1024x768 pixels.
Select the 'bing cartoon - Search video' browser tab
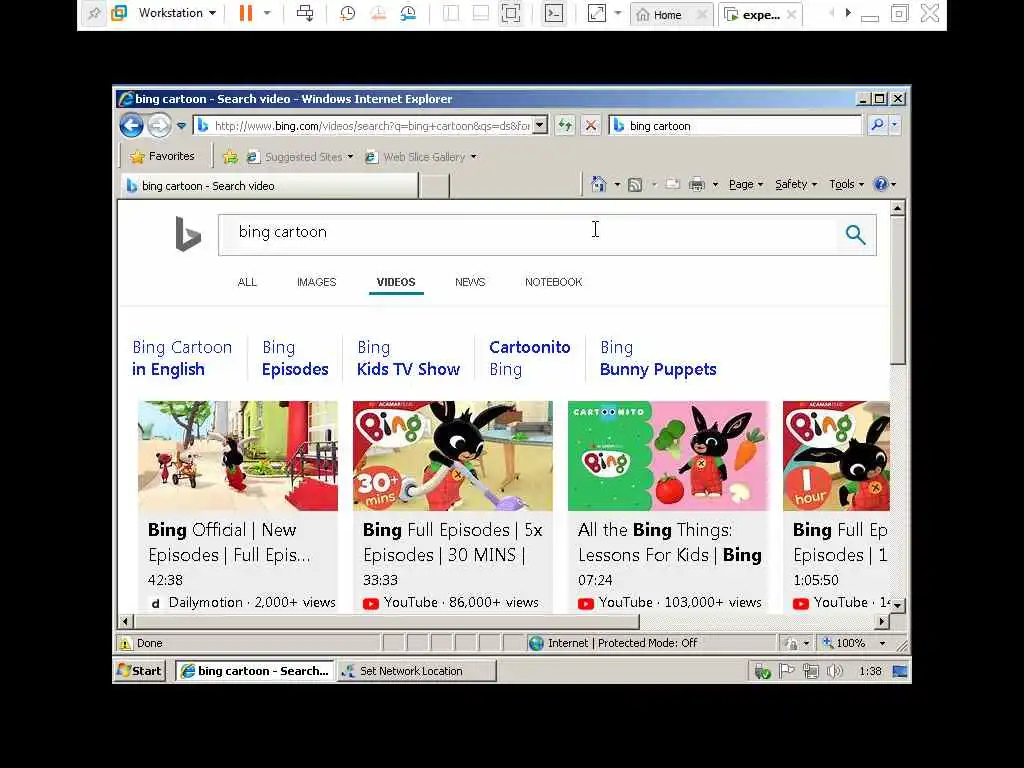269,186
